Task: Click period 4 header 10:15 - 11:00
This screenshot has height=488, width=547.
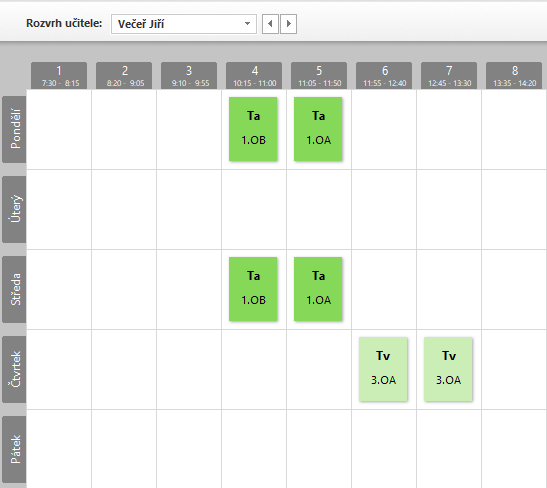Action: [254, 76]
